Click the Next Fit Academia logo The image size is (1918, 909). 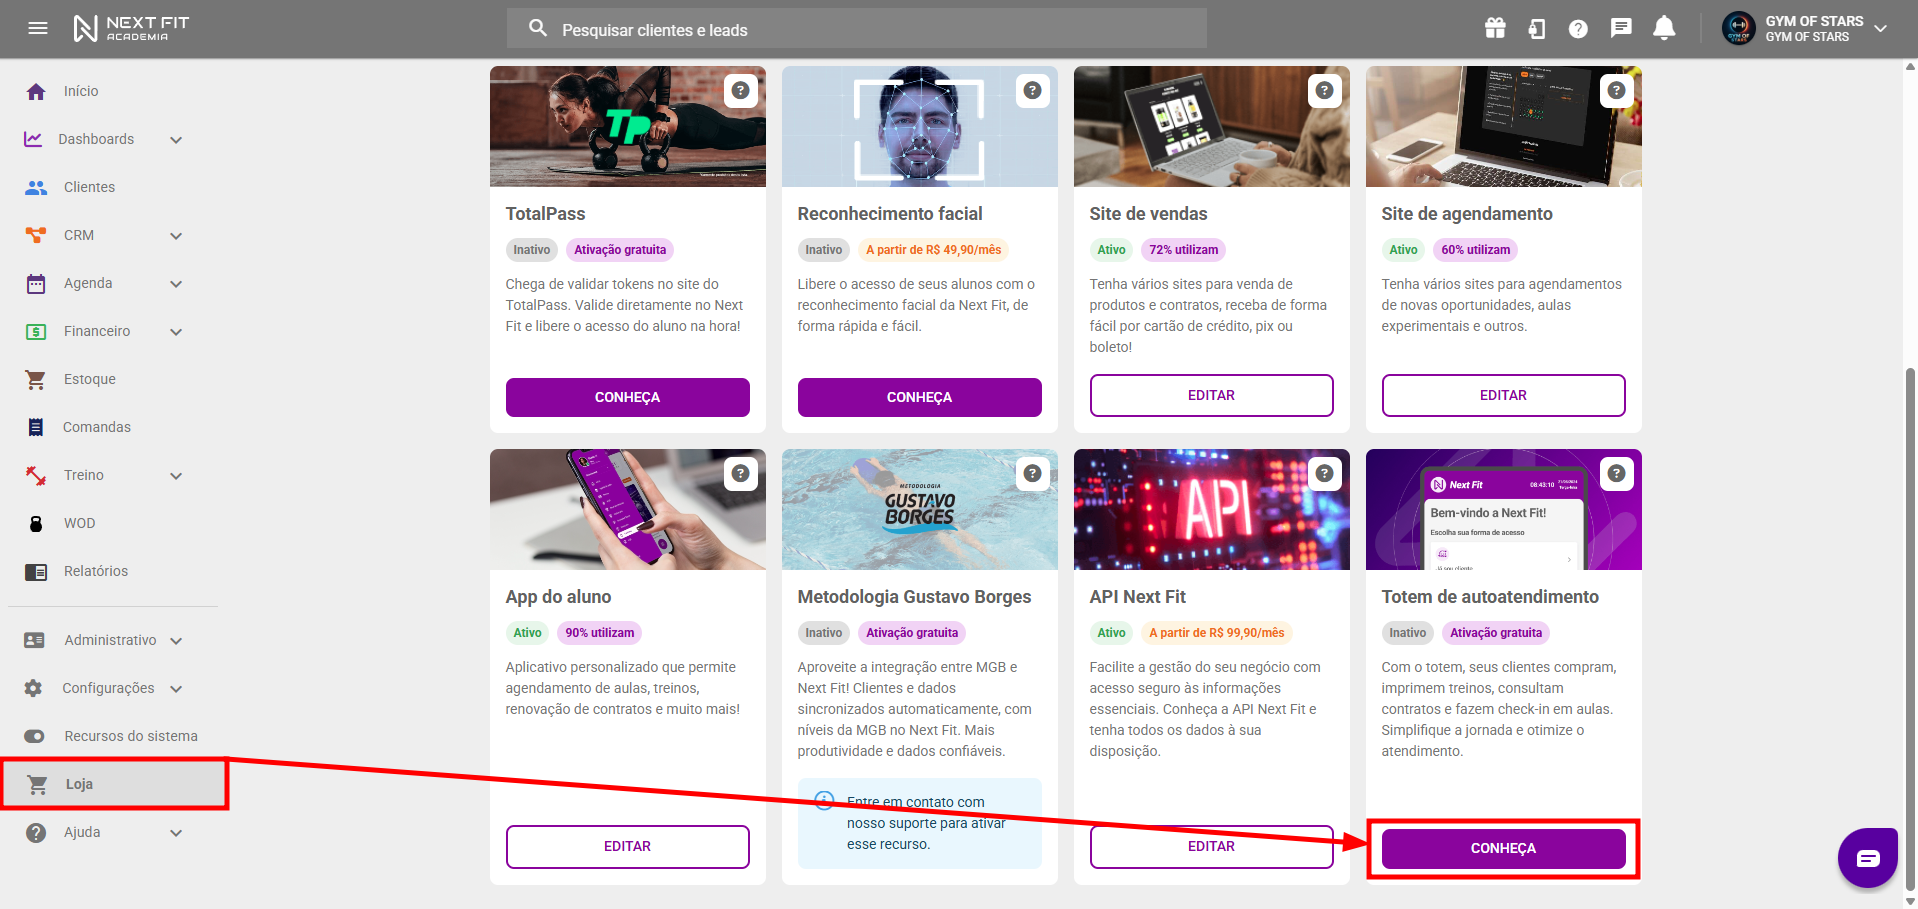pos(131,28)
